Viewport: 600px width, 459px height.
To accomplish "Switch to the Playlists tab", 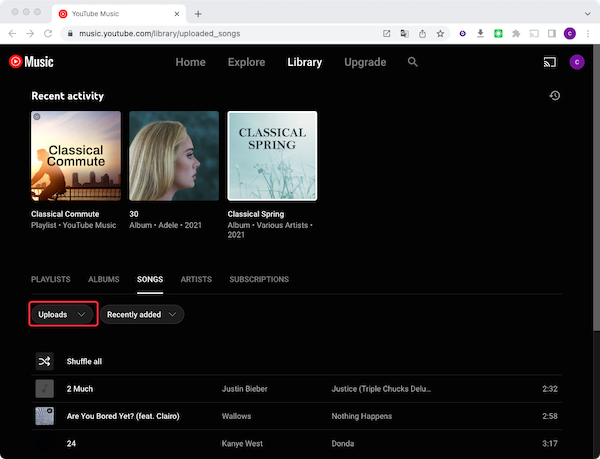I will (x=51, y=280).
